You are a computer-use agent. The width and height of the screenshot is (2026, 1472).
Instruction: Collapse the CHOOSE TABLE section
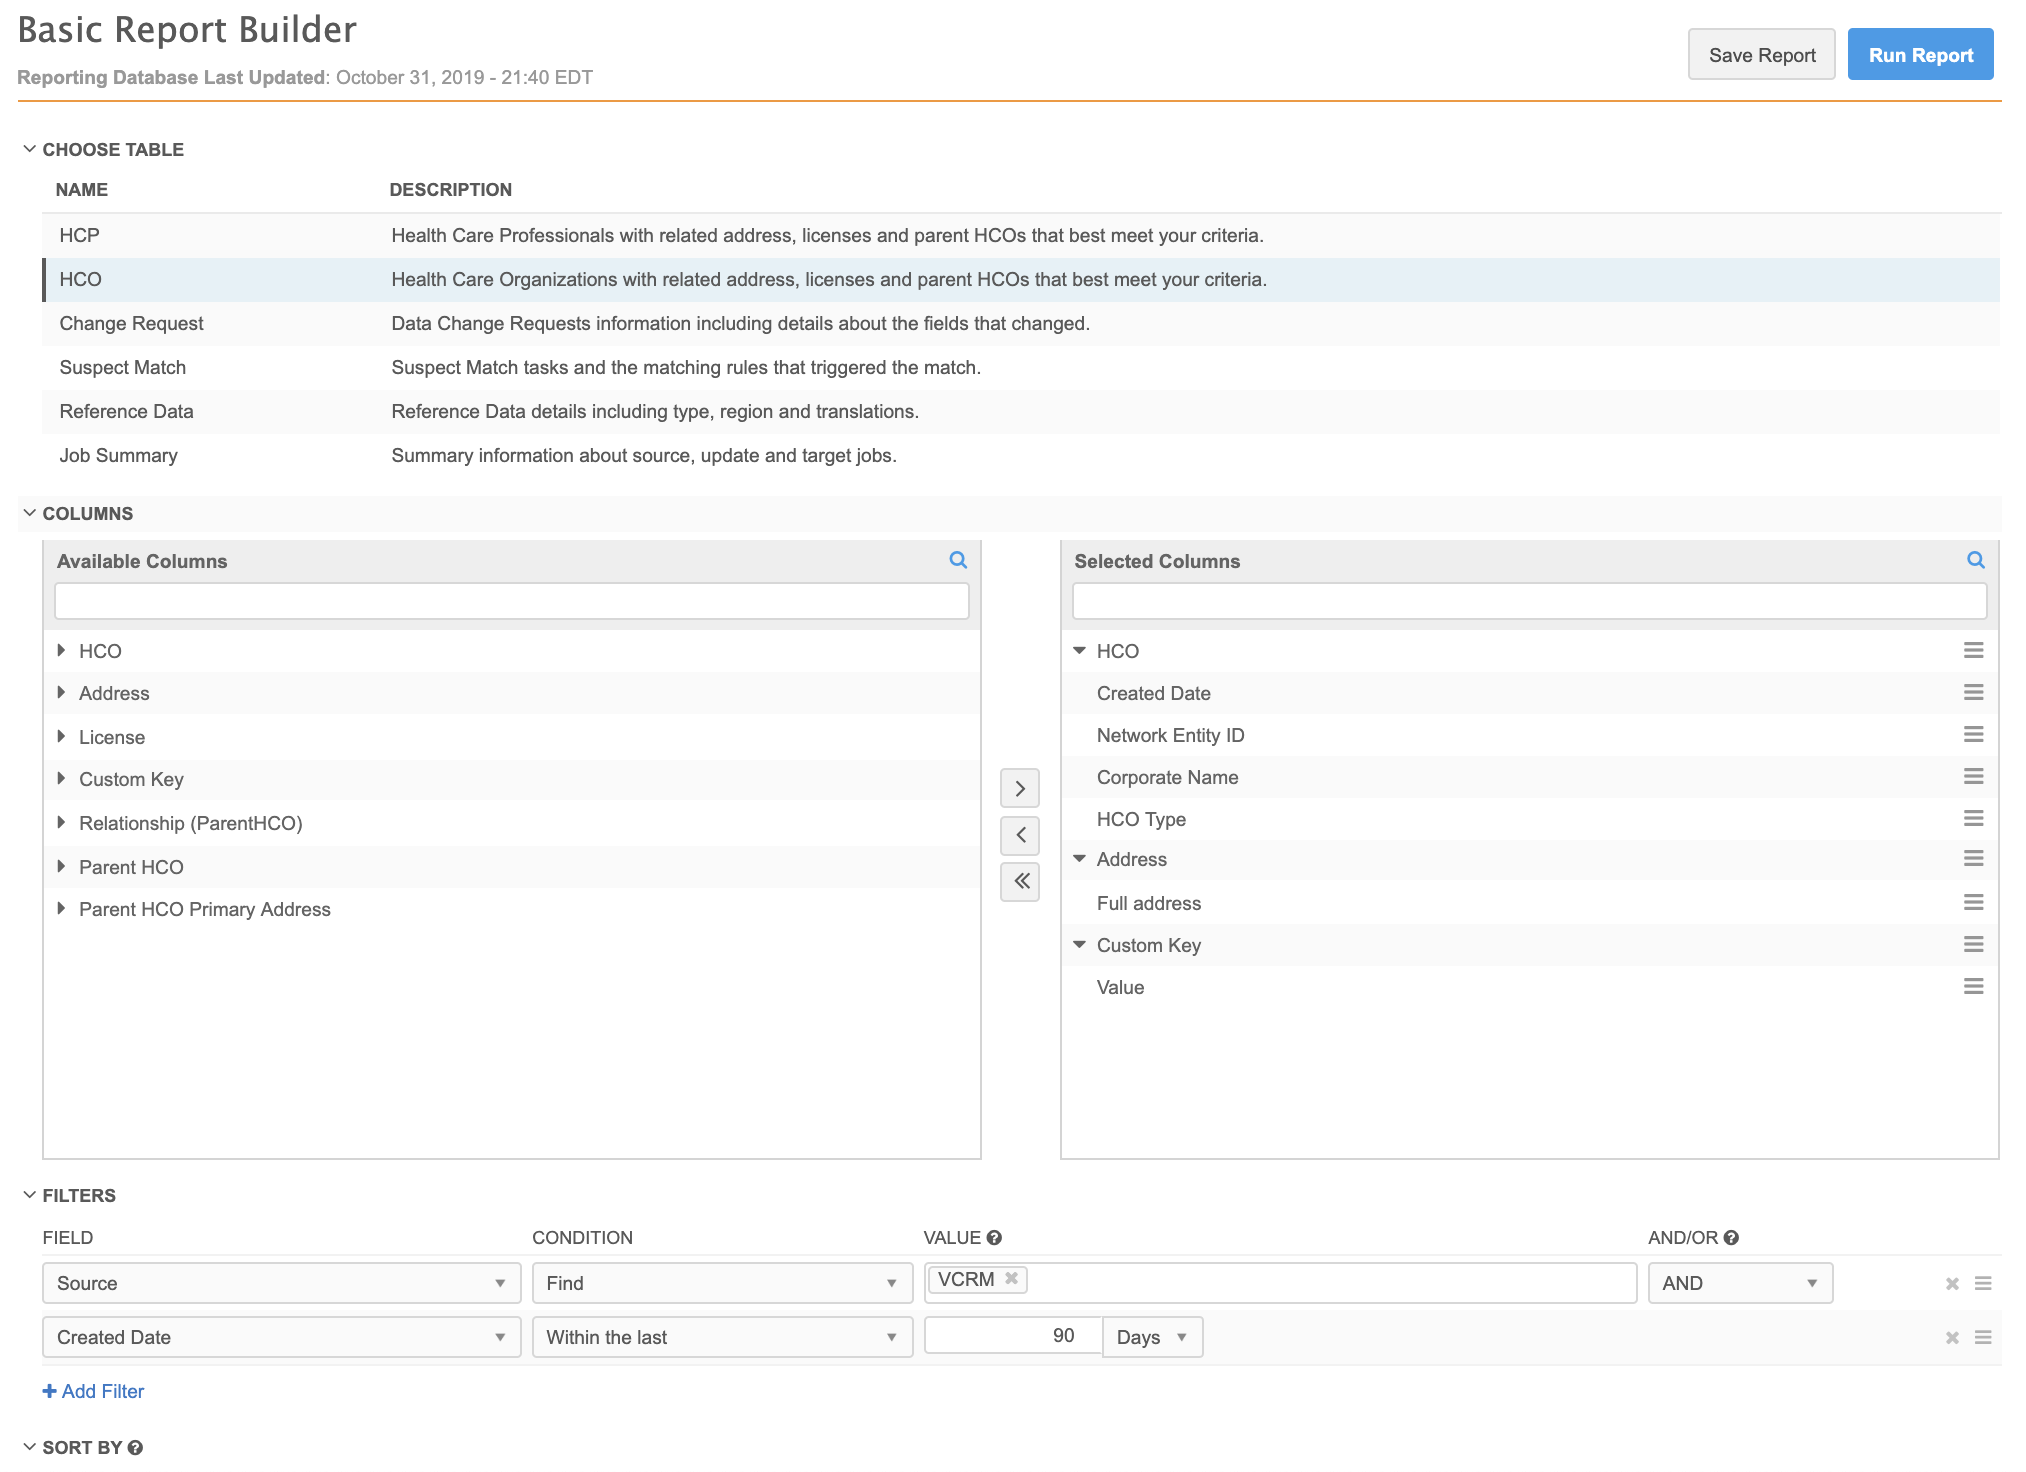[x=30, y=149]
